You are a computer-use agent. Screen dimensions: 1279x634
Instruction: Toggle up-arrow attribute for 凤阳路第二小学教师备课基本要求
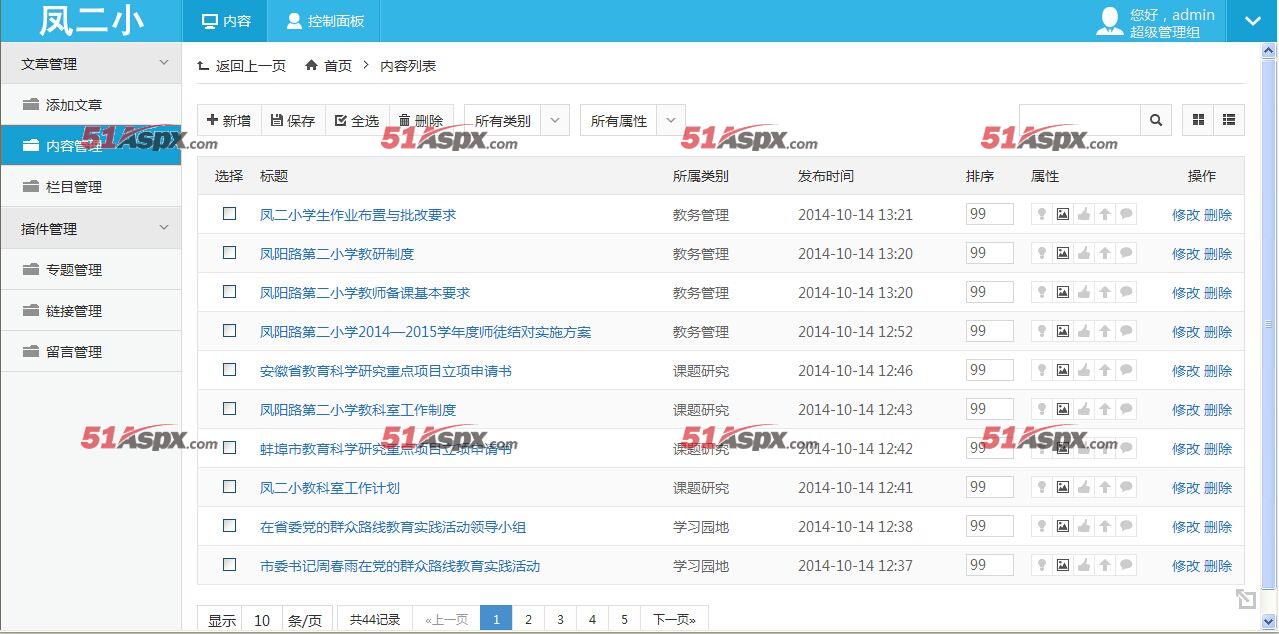coord(1105,292)
